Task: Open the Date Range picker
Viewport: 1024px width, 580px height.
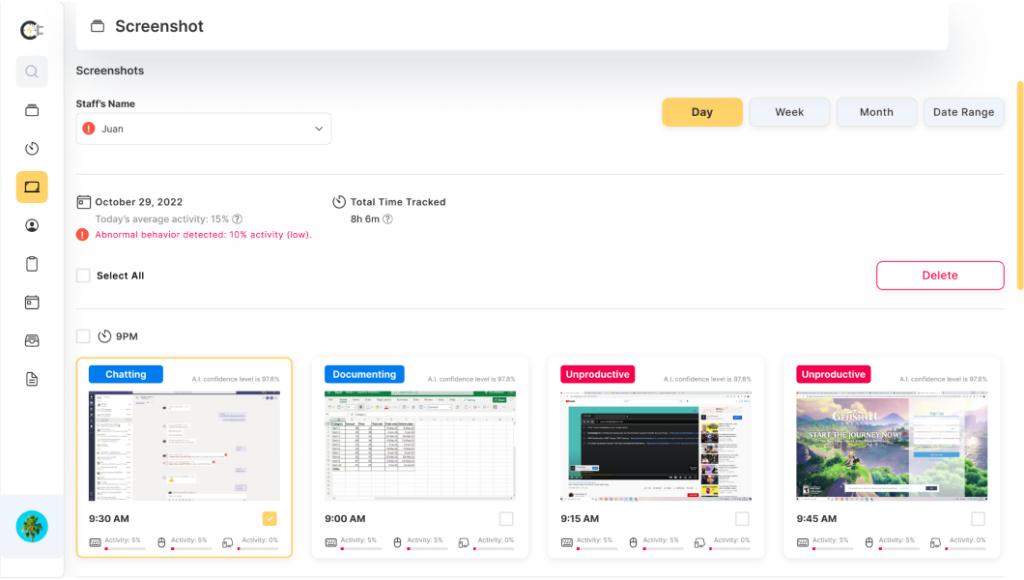Action: 963,112
